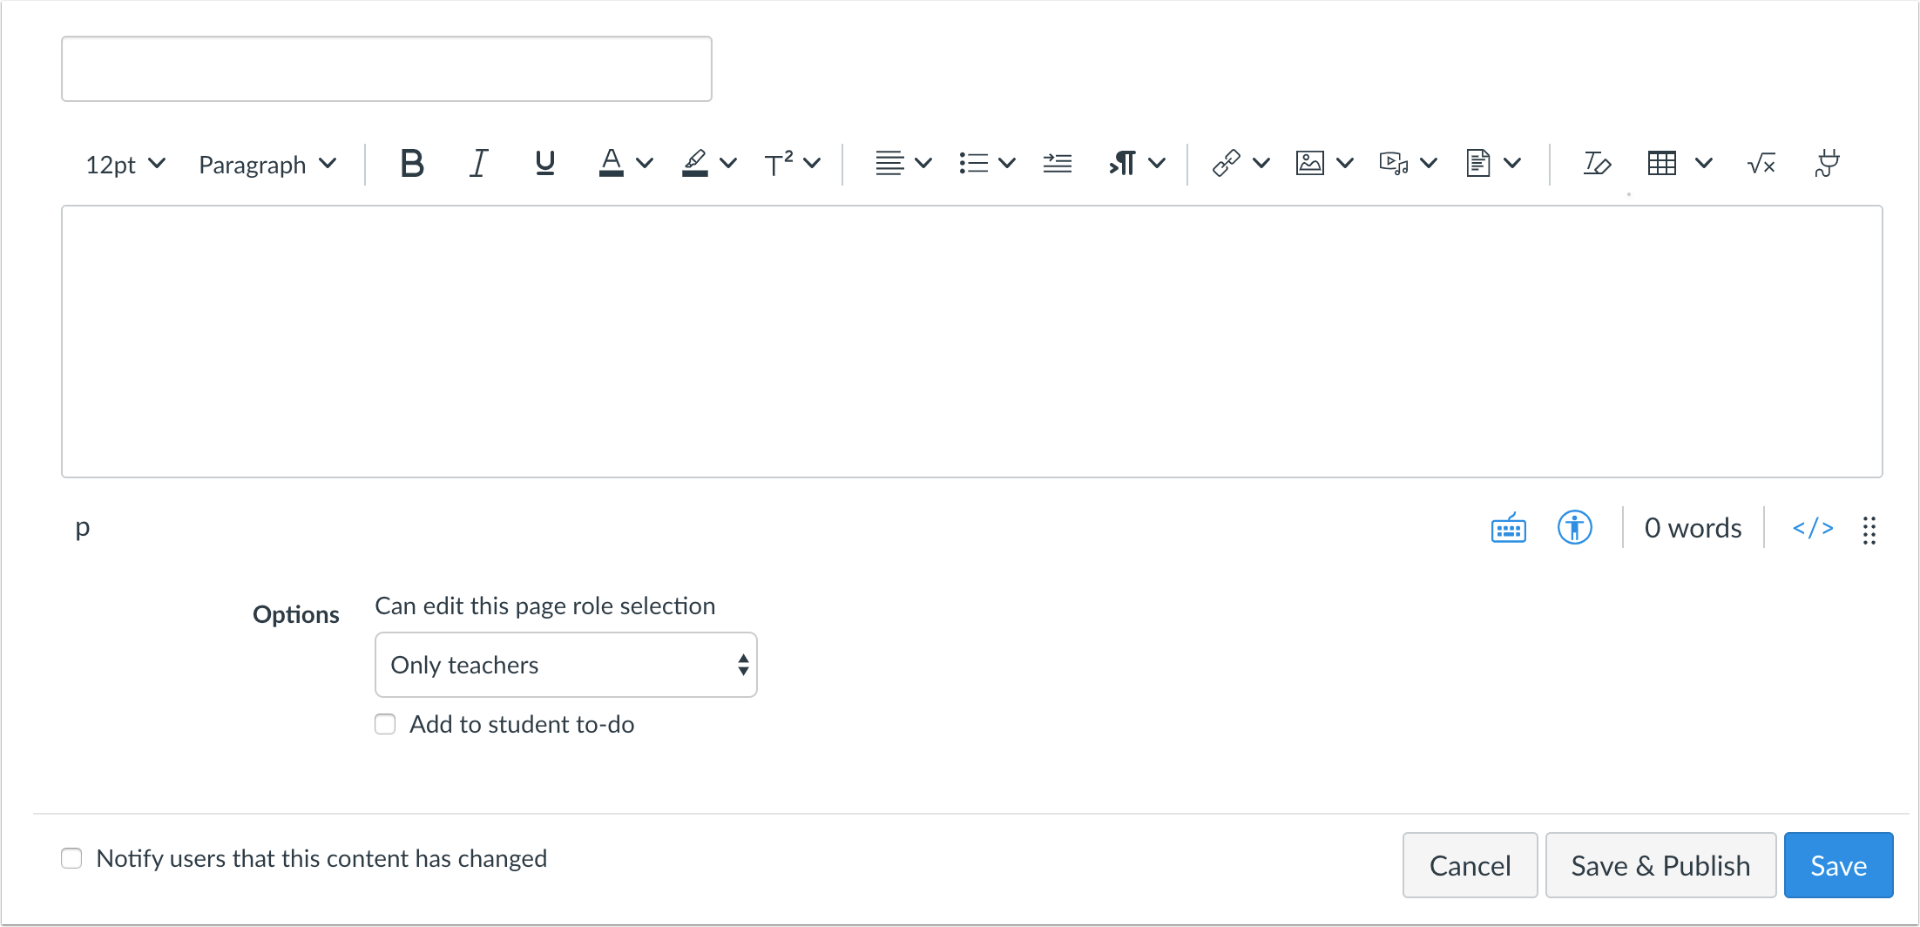Enable Add to student to-do
Viewport: 1920px width, 927px height.
[x=385, y=724]
